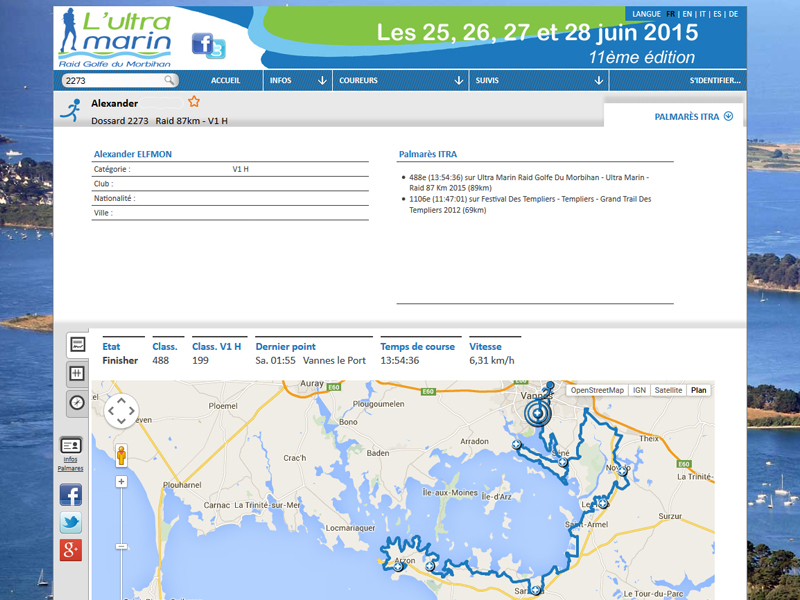Switch language to EN
This screenshot has height=600, width=800.
tap(687, 14)
